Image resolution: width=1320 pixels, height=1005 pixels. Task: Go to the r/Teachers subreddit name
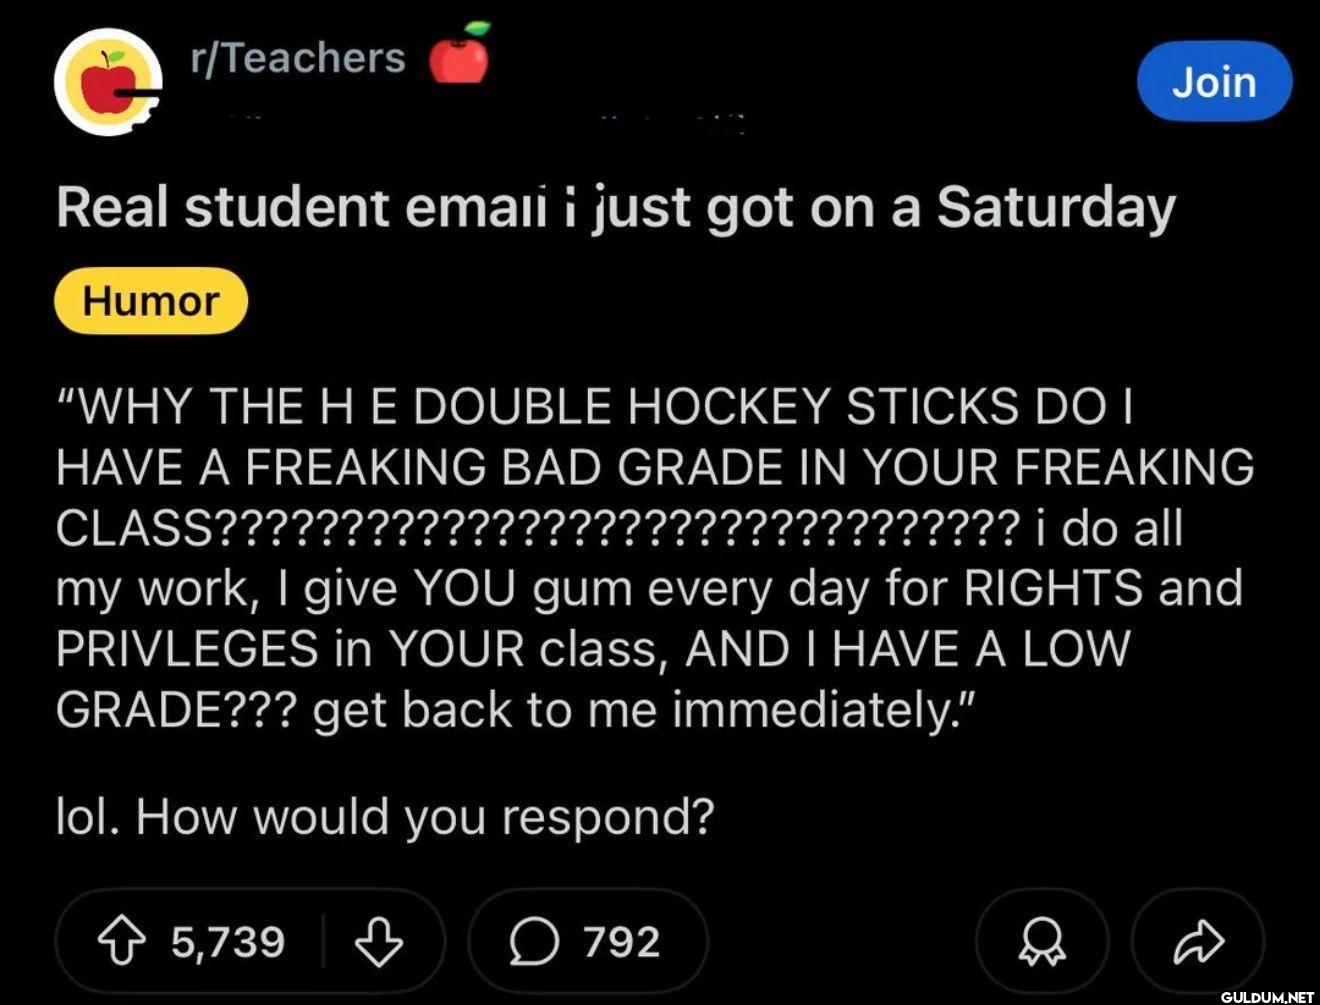298,58
